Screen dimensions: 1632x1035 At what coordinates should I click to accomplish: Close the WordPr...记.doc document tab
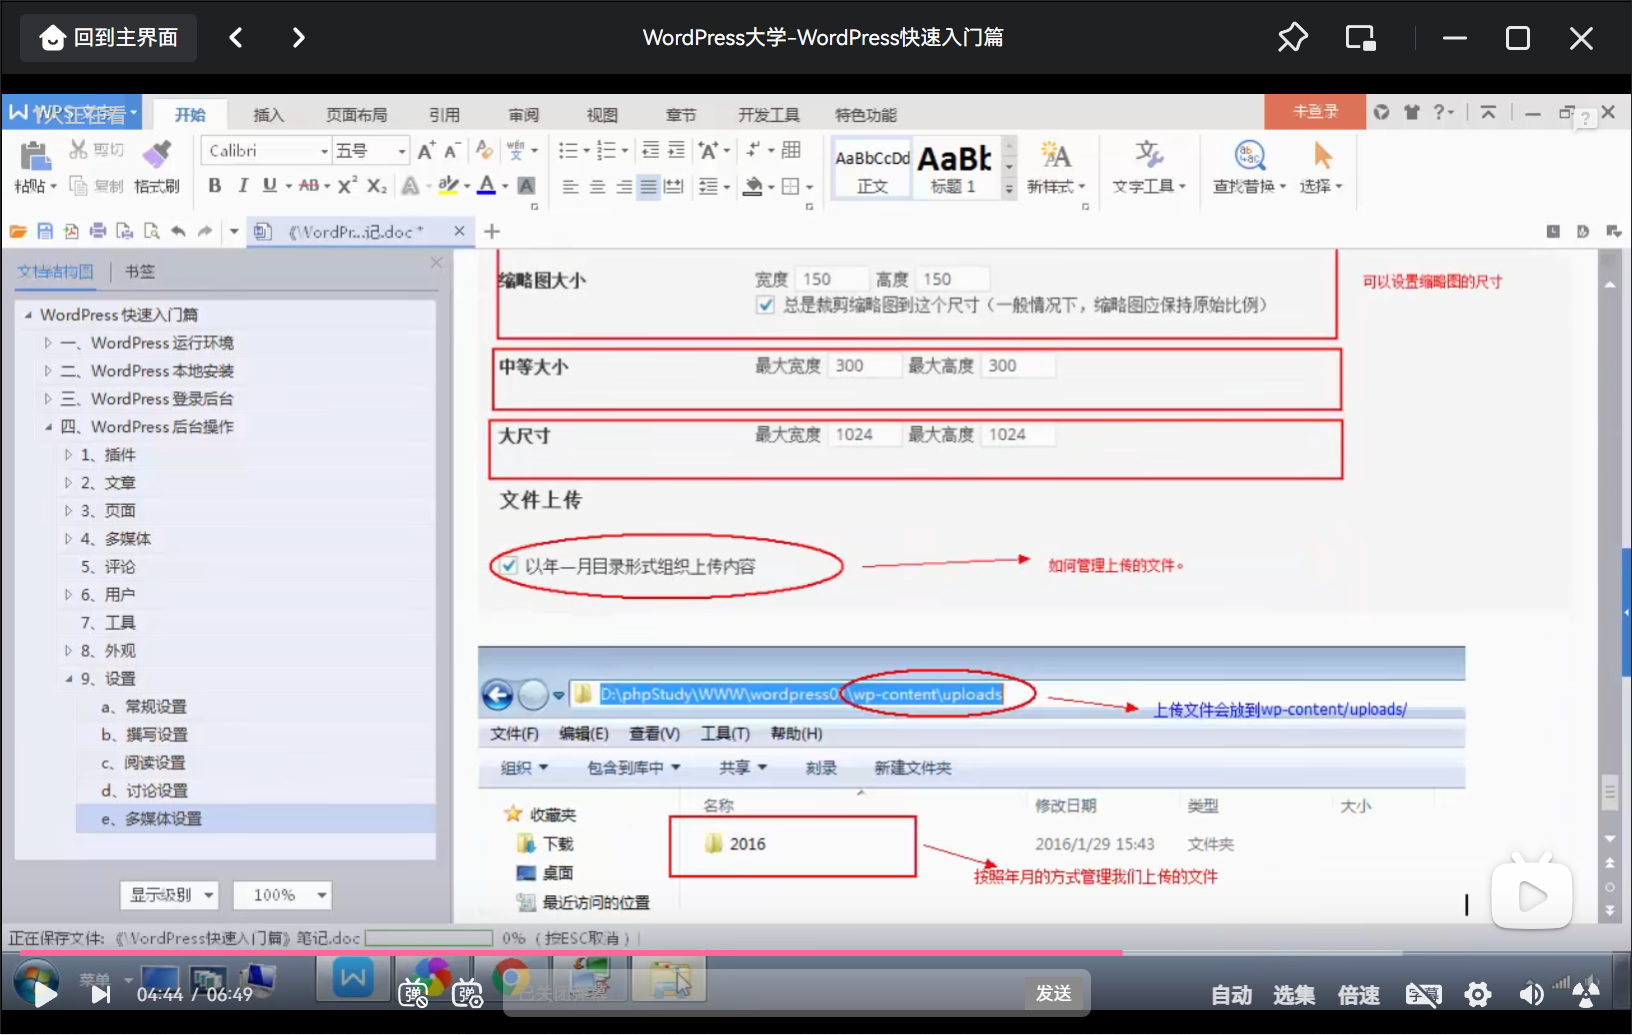459,231
